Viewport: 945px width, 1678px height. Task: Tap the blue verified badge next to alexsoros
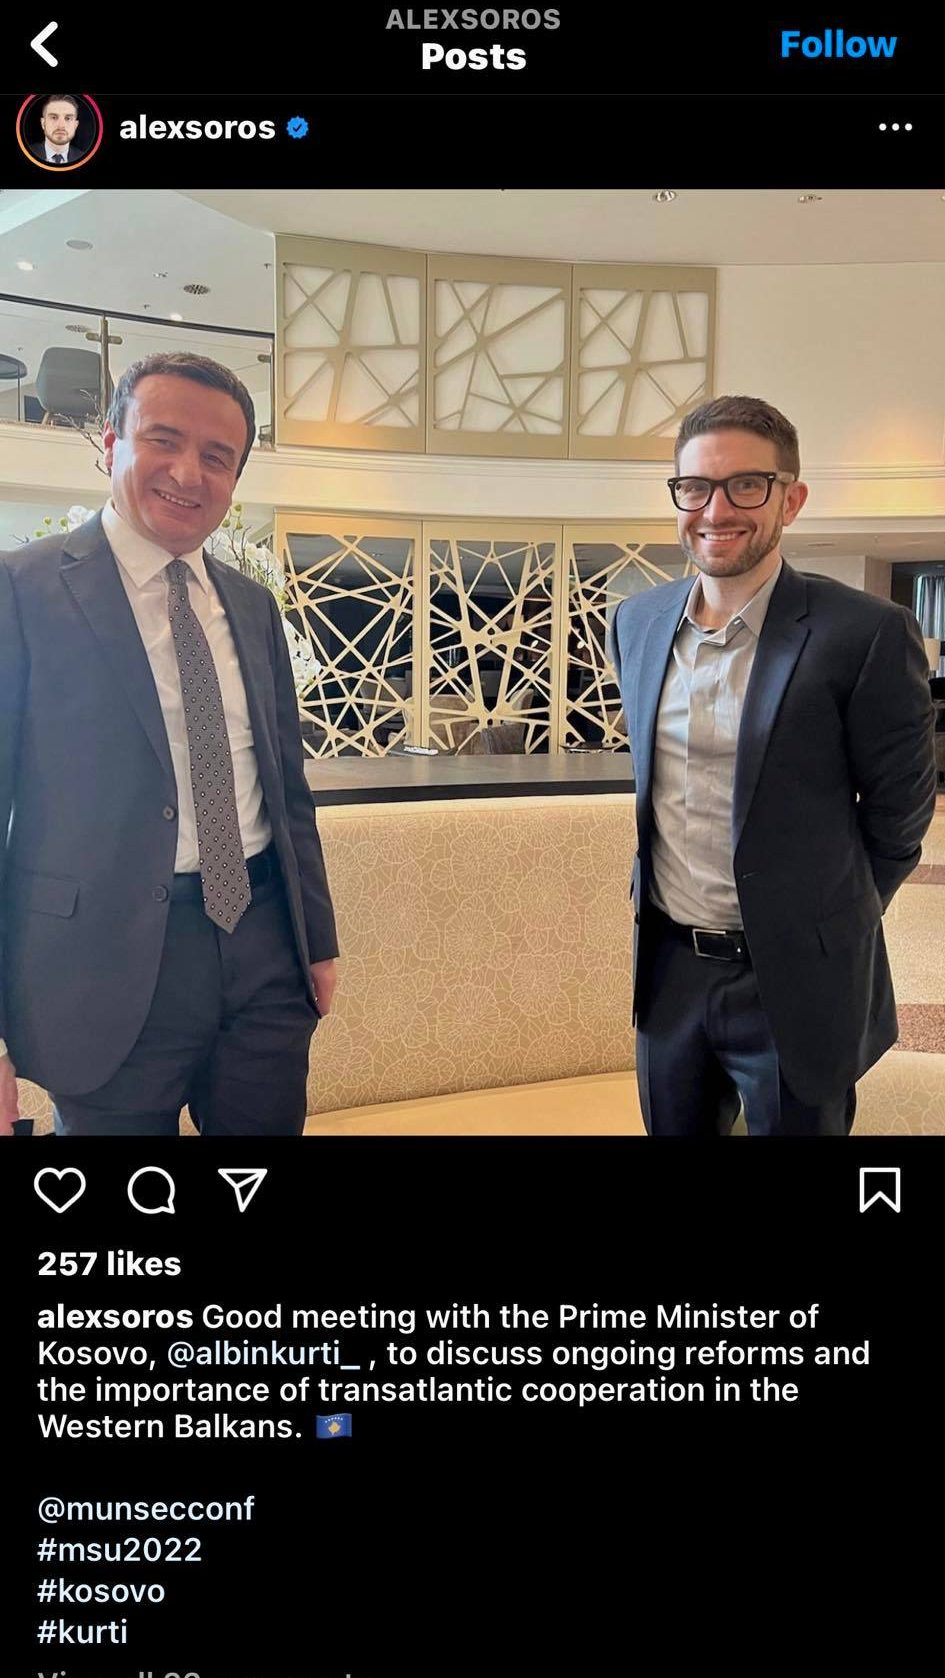click(x=297, y=128)
